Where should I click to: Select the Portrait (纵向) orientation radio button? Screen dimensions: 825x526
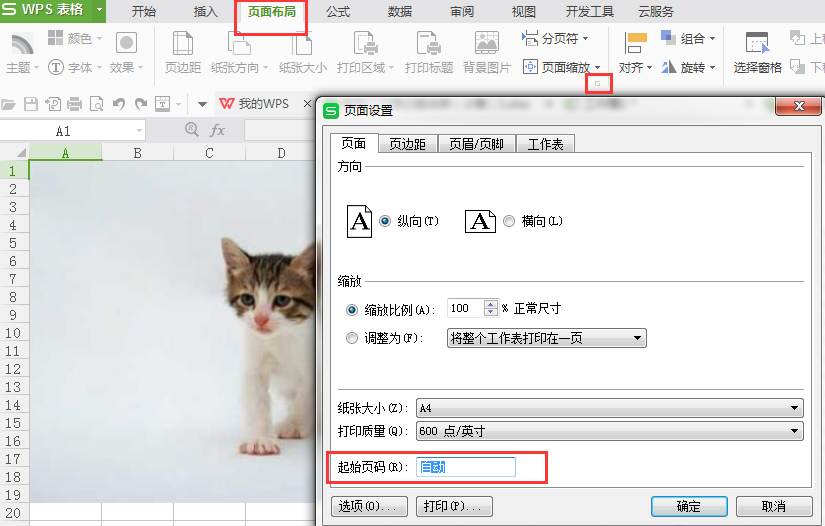385,221
